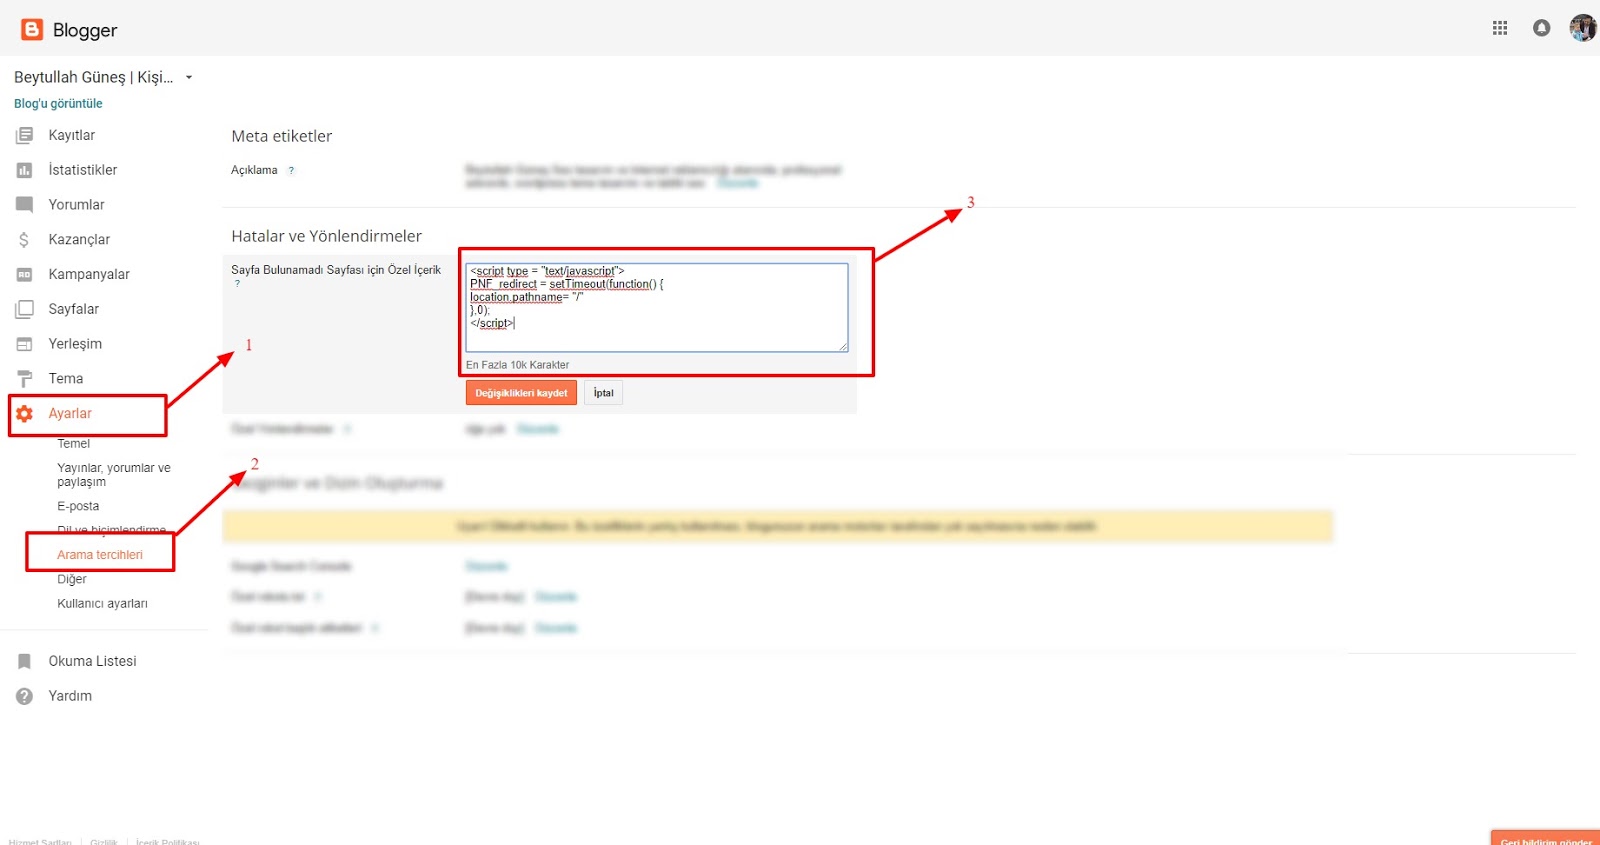The width and height of the screenshot is (1600, 845).
Task: Open Okuma Listesi item
Action: pos(92,661)
